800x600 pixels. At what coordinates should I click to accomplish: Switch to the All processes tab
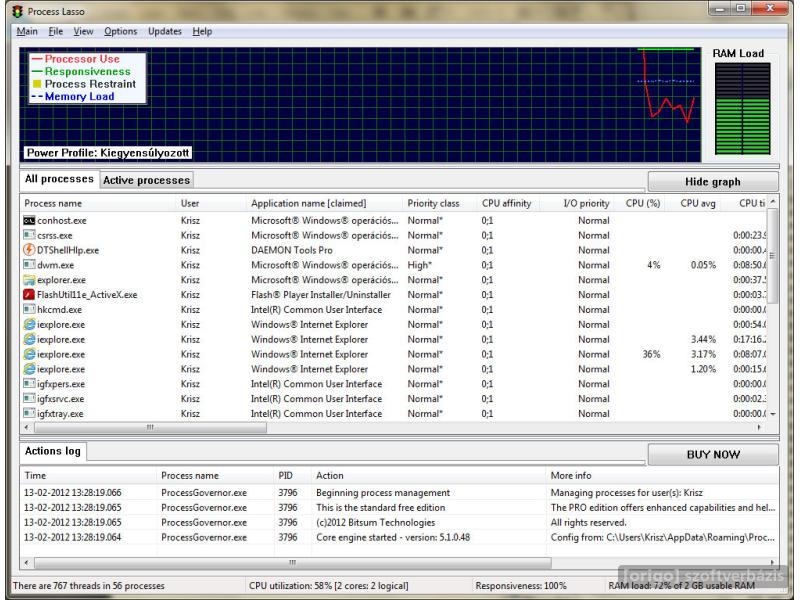(59, 179)
